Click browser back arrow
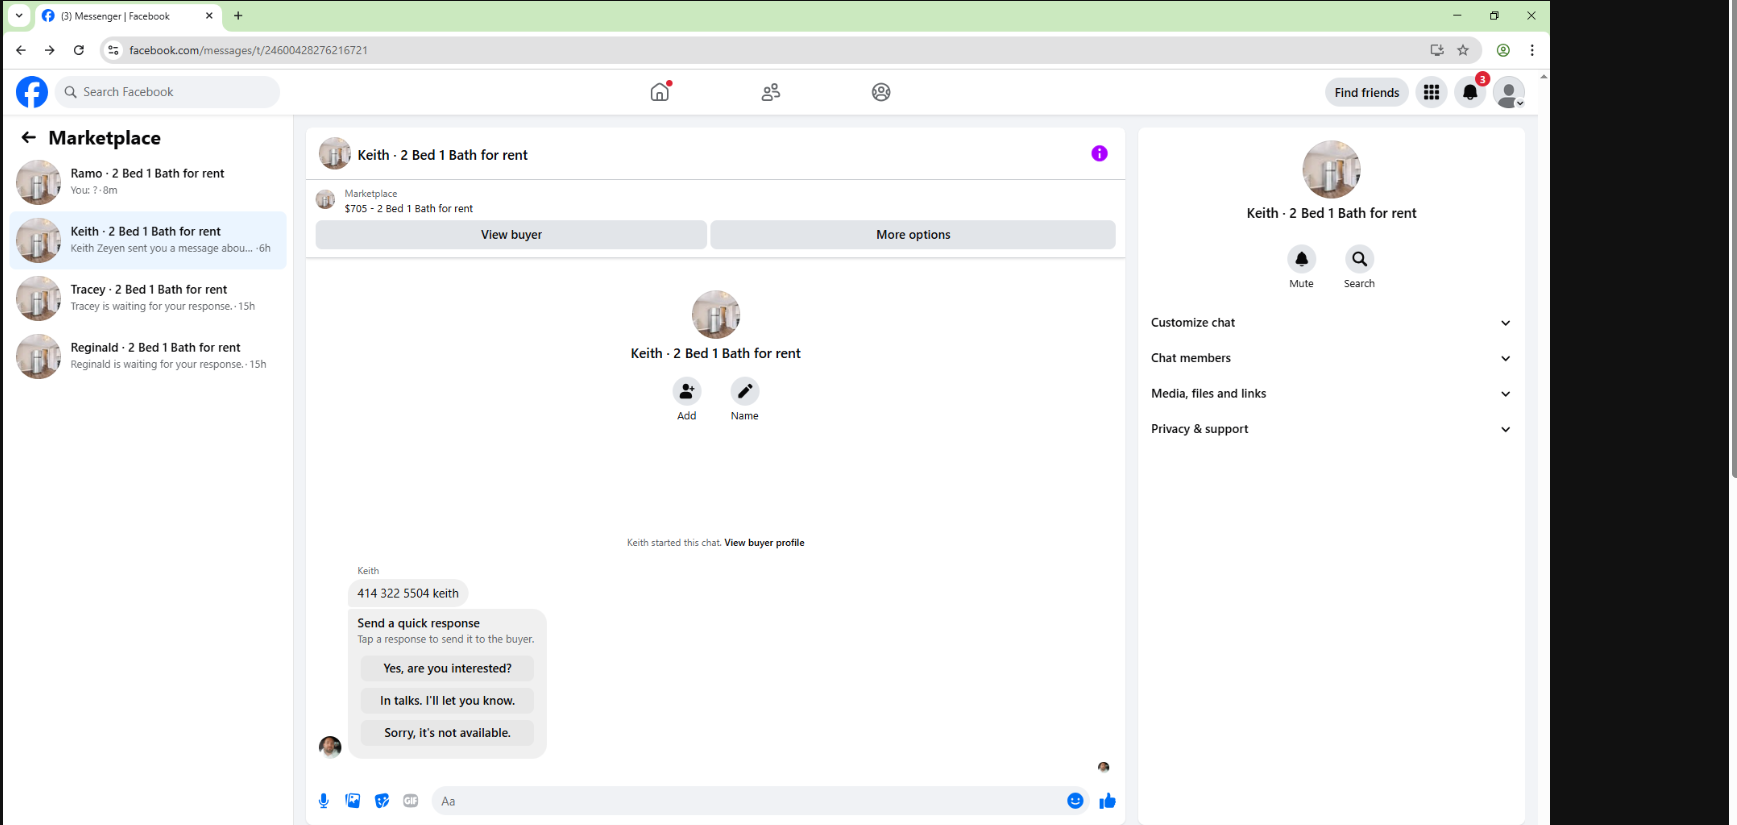Image resolution: width=1737 pixels, height=825 pixels. [21, 50]
